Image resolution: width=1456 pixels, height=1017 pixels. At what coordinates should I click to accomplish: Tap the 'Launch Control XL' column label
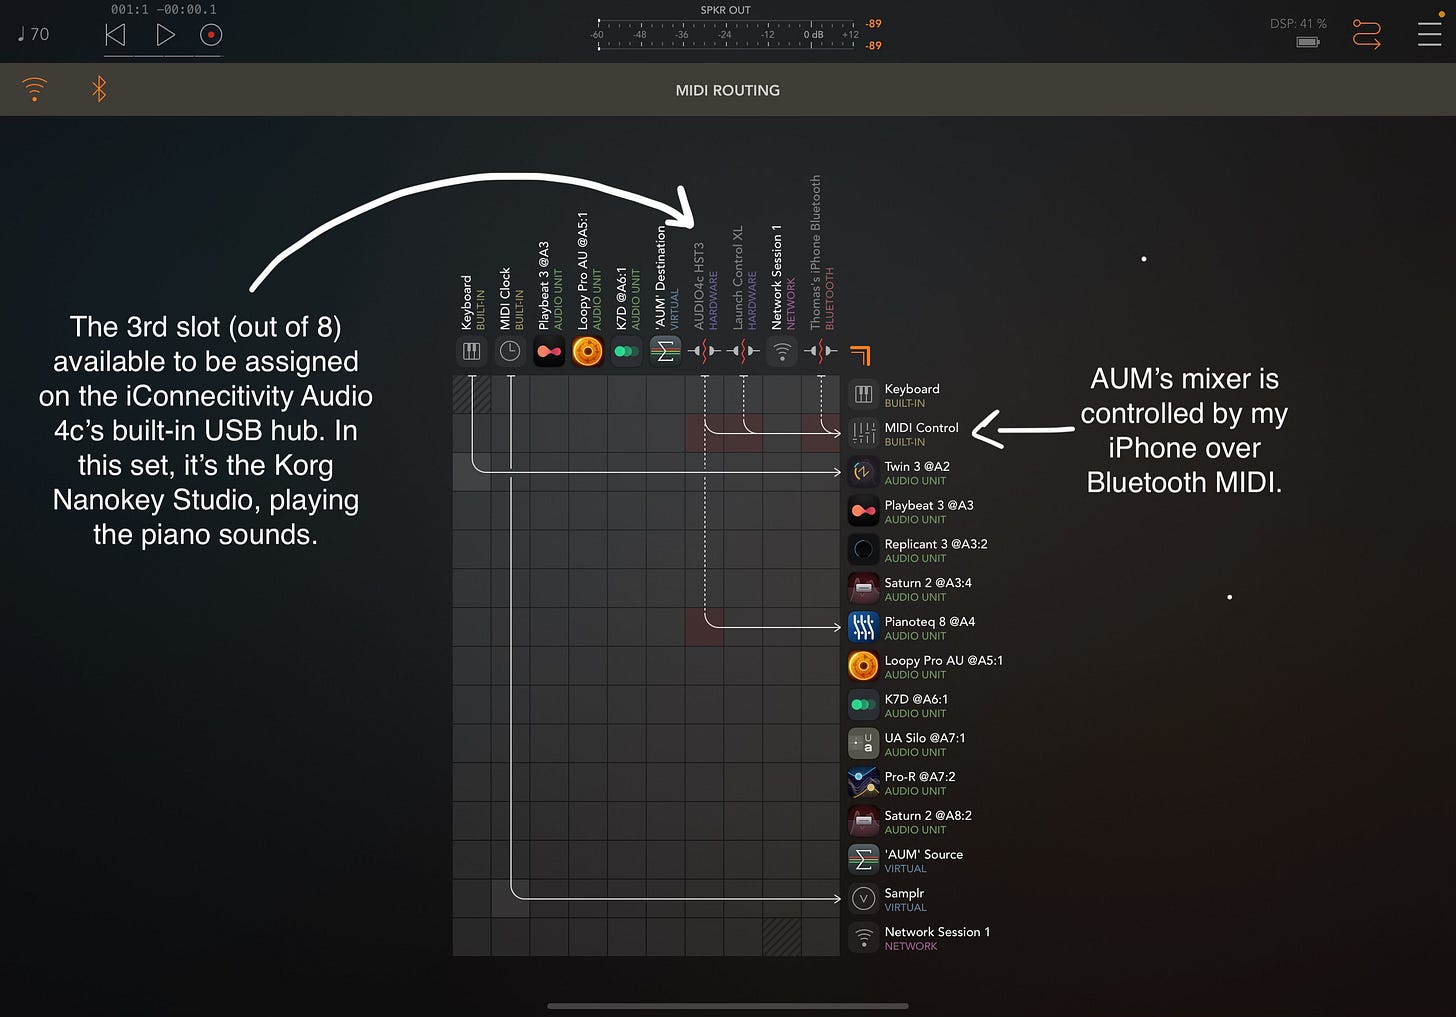pos(738,278)
